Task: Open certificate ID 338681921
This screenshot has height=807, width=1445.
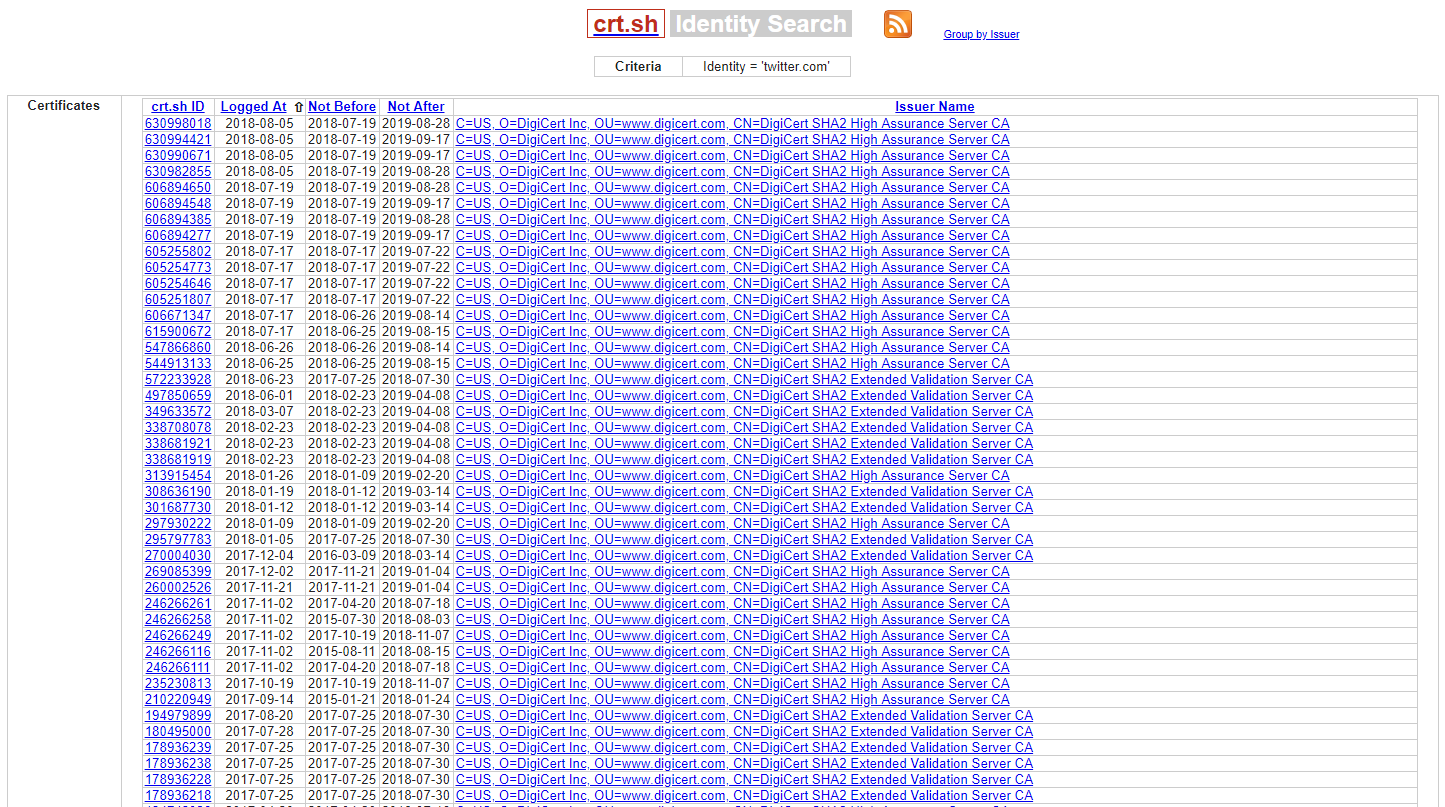Action: (178, 444)
